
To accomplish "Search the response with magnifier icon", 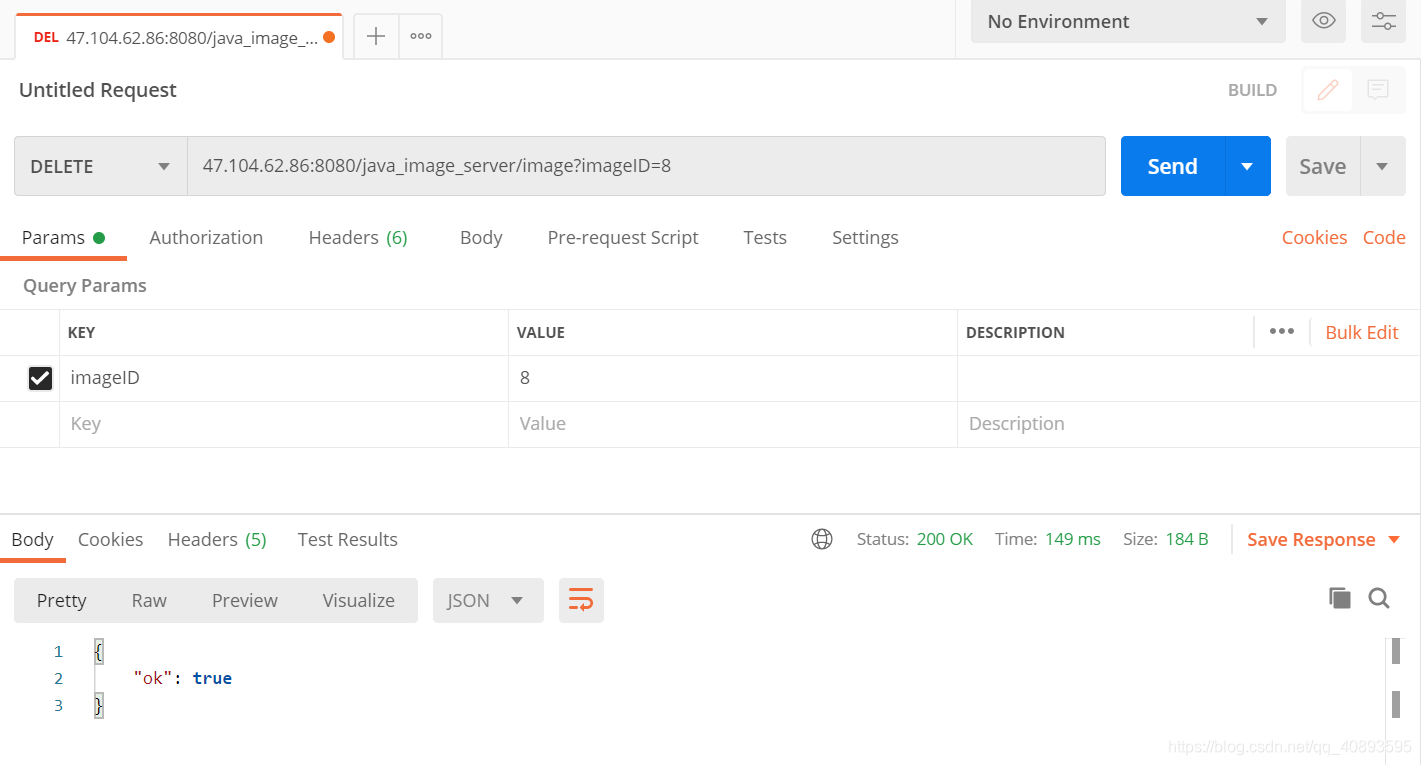I will (x=1379, y=598).
